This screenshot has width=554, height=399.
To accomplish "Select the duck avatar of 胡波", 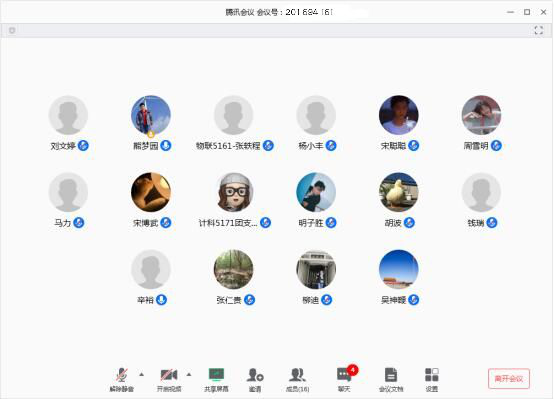I will point(399,192).
